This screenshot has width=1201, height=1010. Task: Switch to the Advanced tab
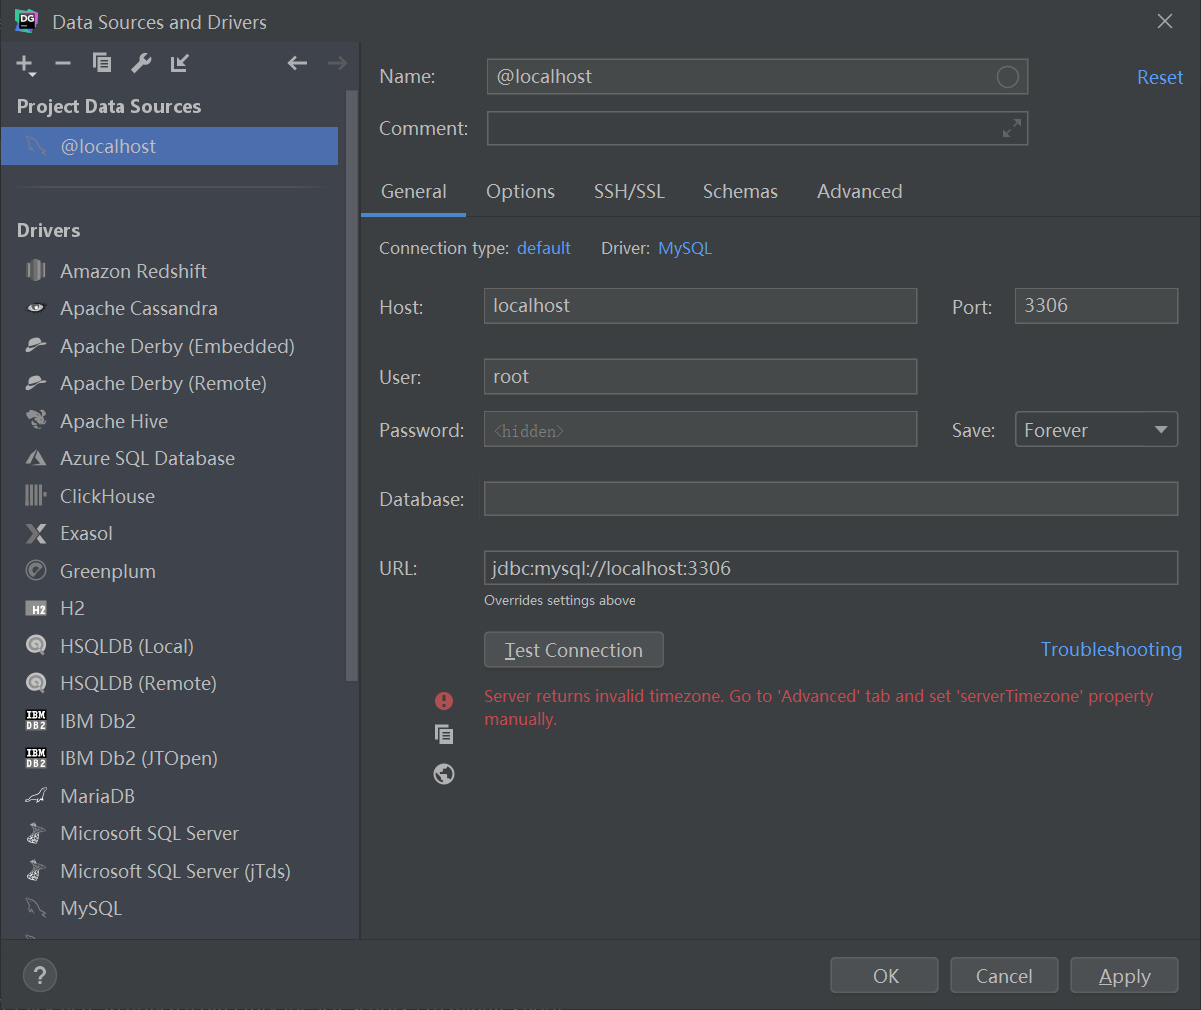click(x=858, y=191)
